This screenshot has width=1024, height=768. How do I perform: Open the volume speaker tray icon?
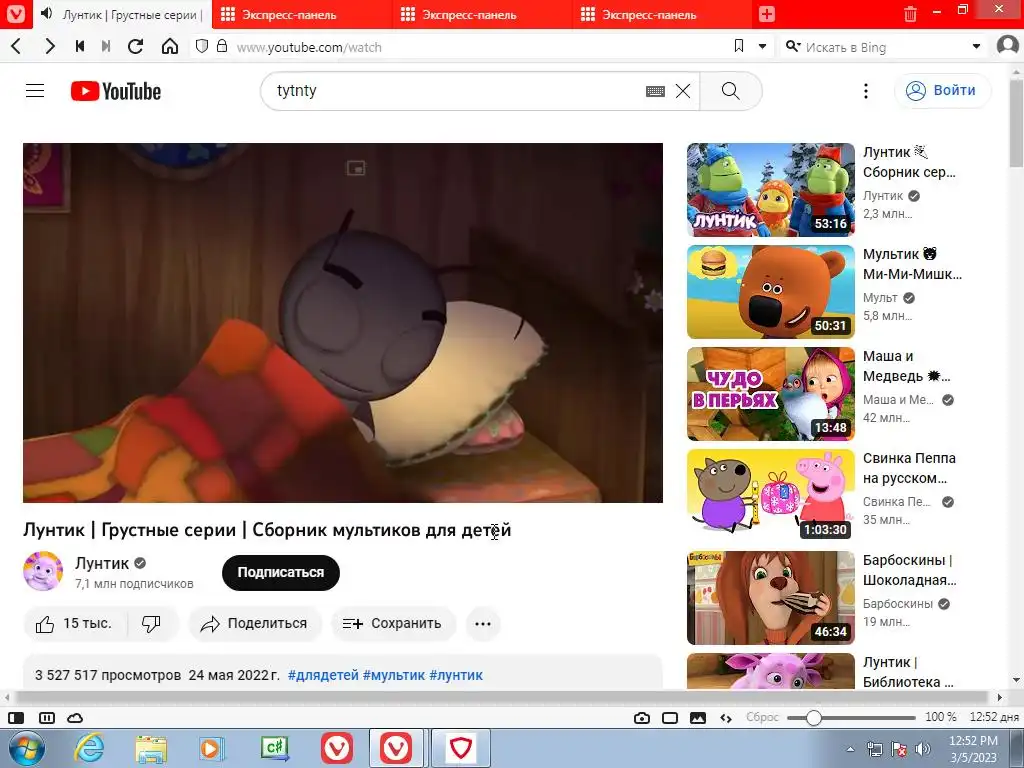pyautogui.click(x=923, y=748)
